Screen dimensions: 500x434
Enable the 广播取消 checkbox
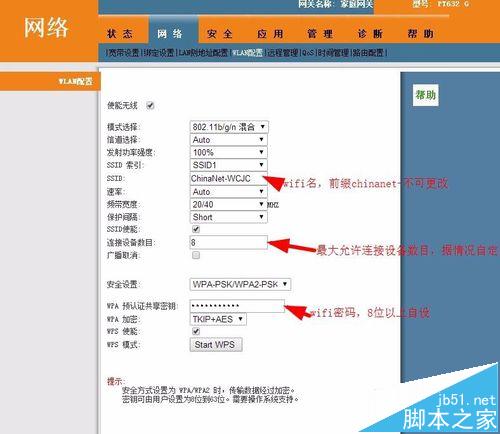[x=196, y=255]
